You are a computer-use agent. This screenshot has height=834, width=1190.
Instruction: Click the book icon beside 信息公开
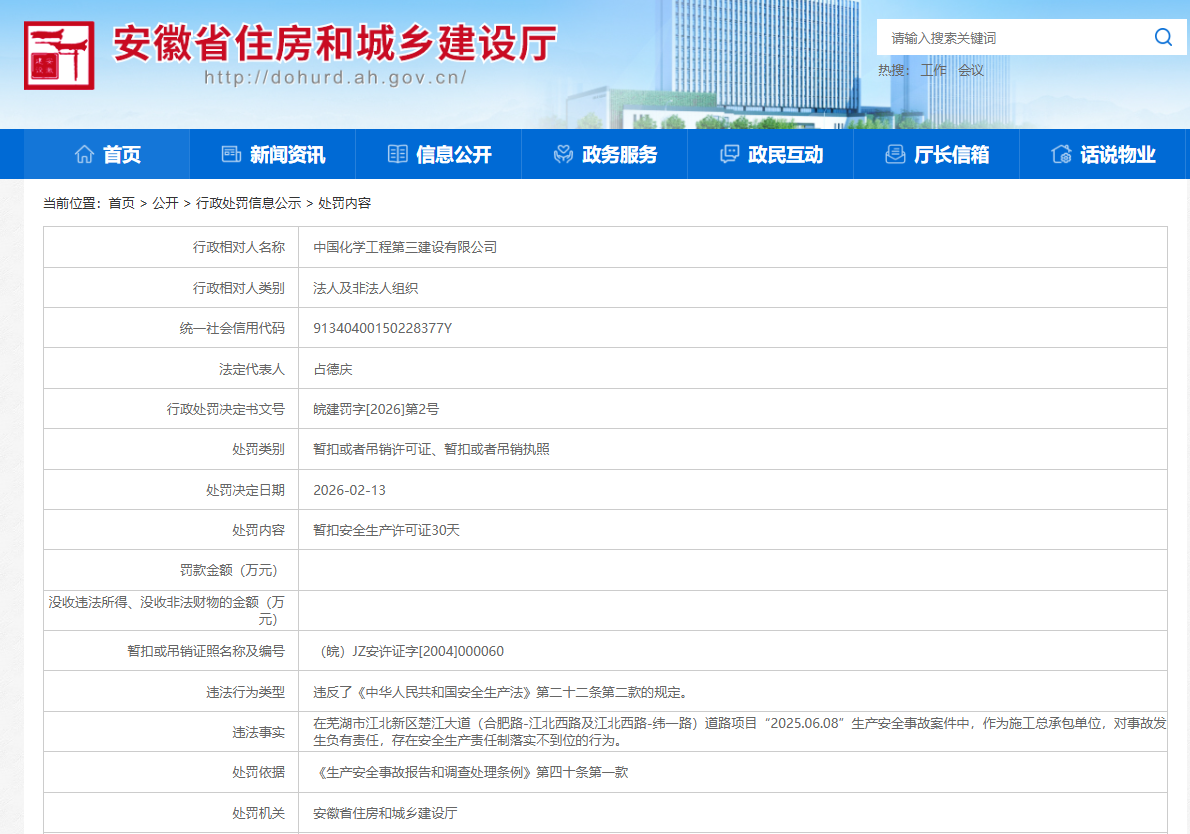click(397, 154)
